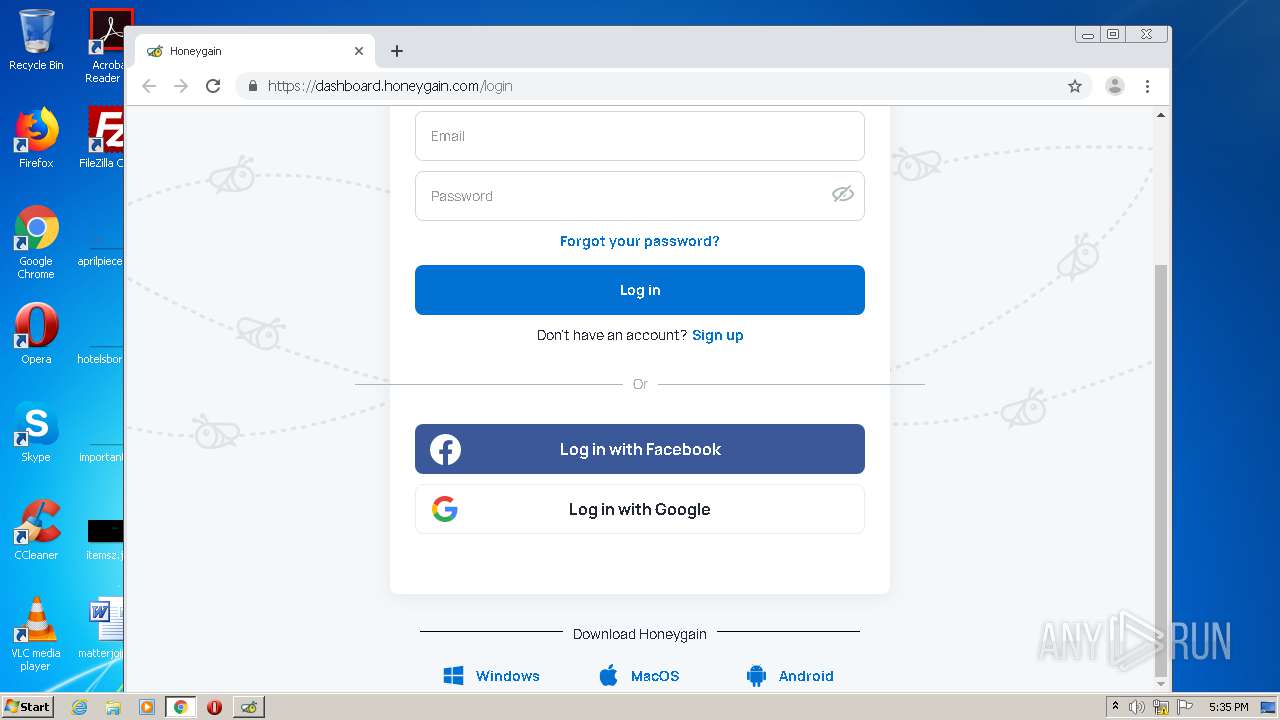The width and height of the screenshot is (1280, 720).
Task: Open the Windows Start menu
Action: click(28, 706)
